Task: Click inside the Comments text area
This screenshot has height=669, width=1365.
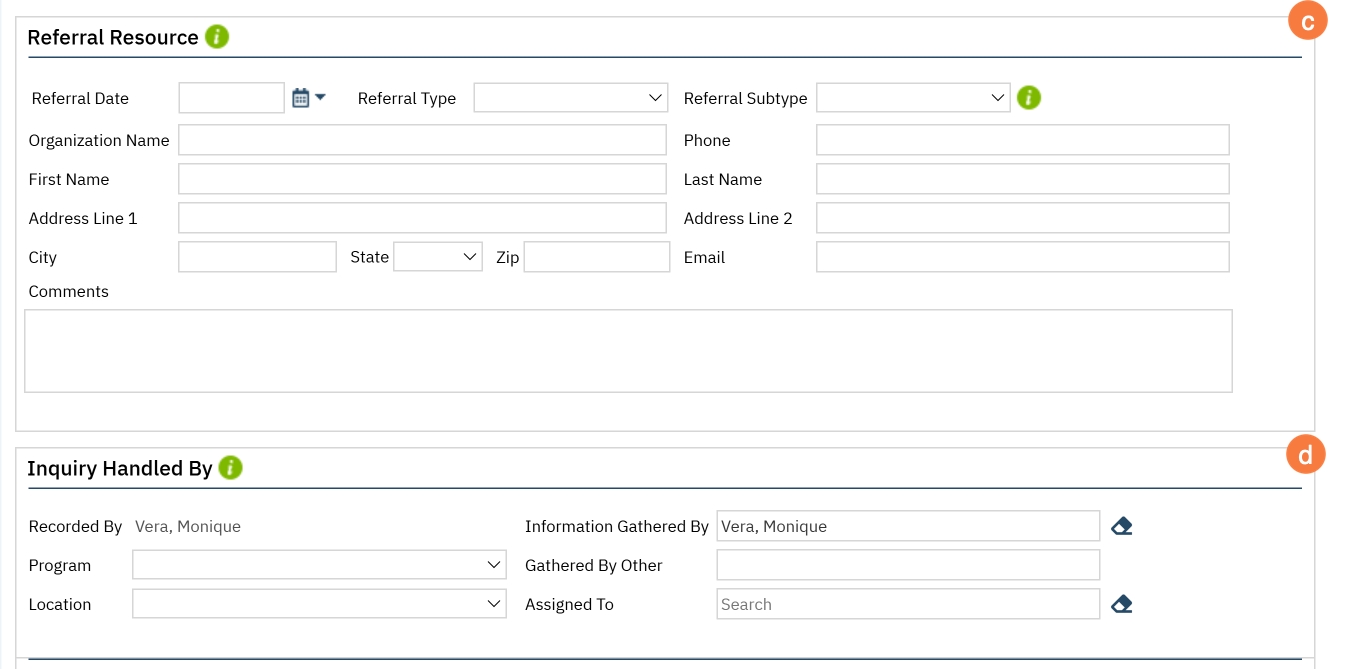Action: 628,350
